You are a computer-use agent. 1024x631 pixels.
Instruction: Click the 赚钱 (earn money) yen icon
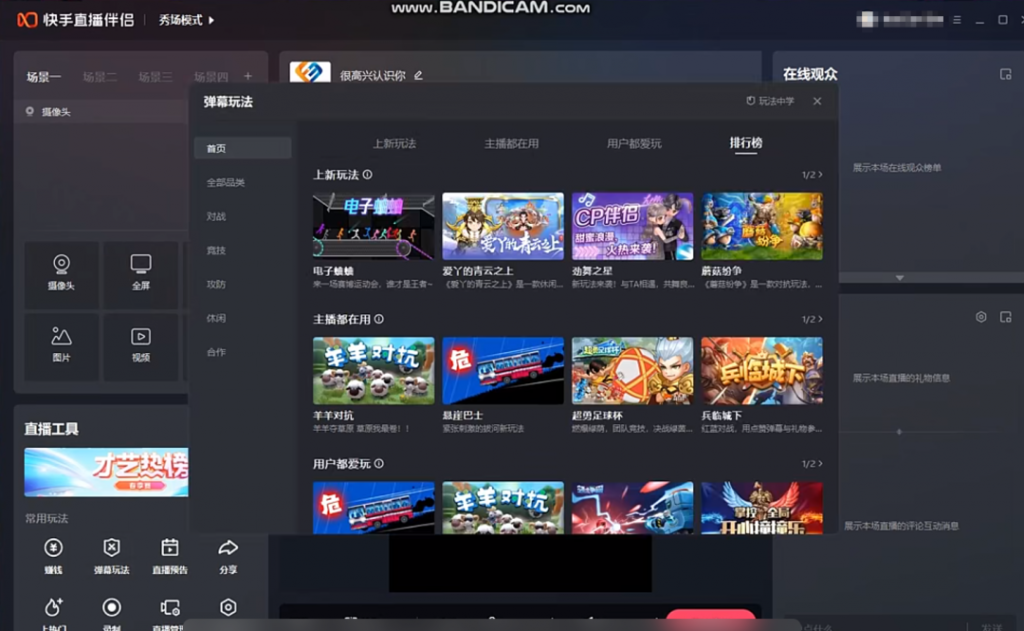click(x=54, y=547)
